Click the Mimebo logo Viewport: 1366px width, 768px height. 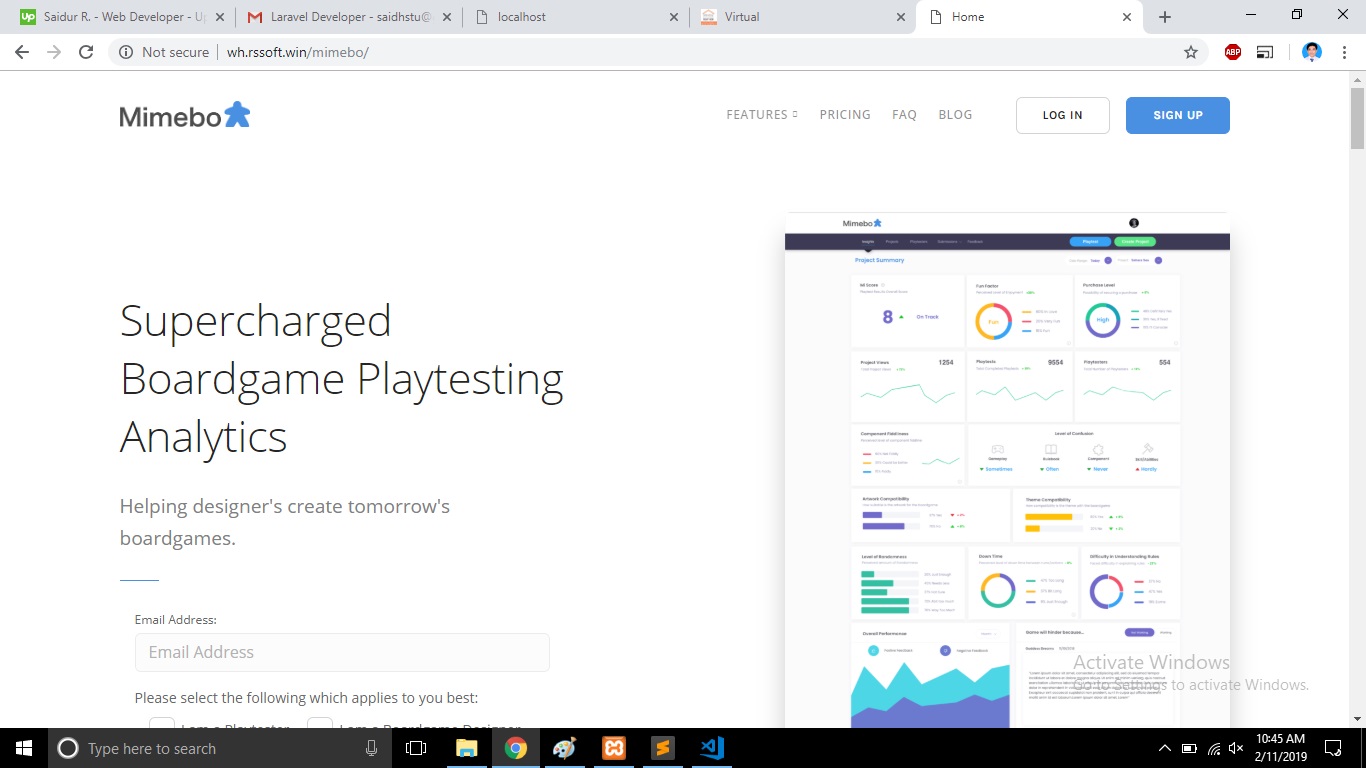pyautogui.click(x=185, y=115)
